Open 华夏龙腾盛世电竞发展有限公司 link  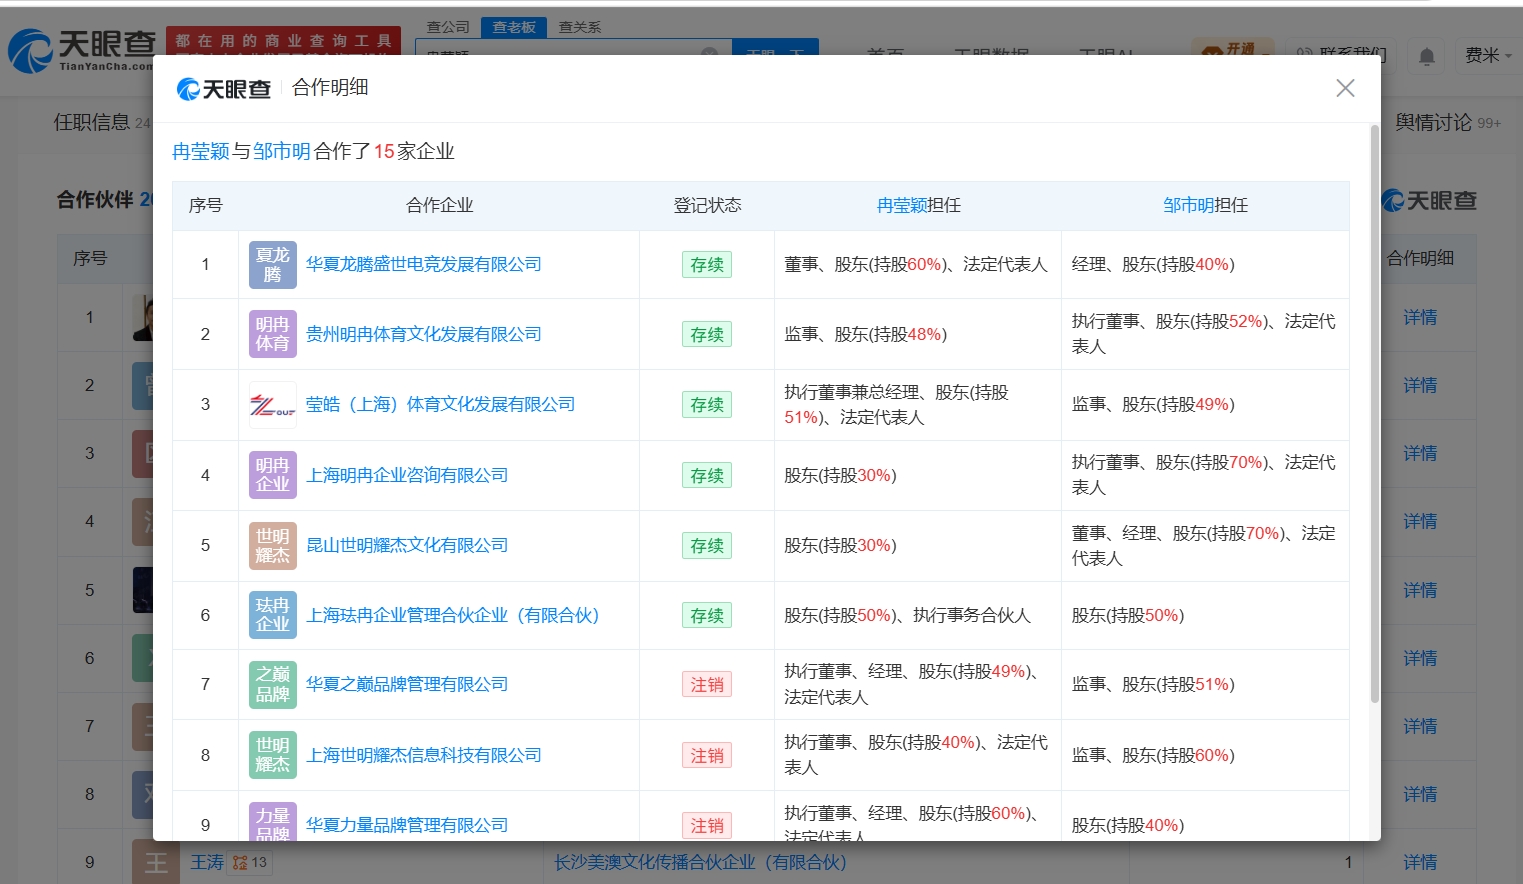pyautogui.click(x=424, y=264)
